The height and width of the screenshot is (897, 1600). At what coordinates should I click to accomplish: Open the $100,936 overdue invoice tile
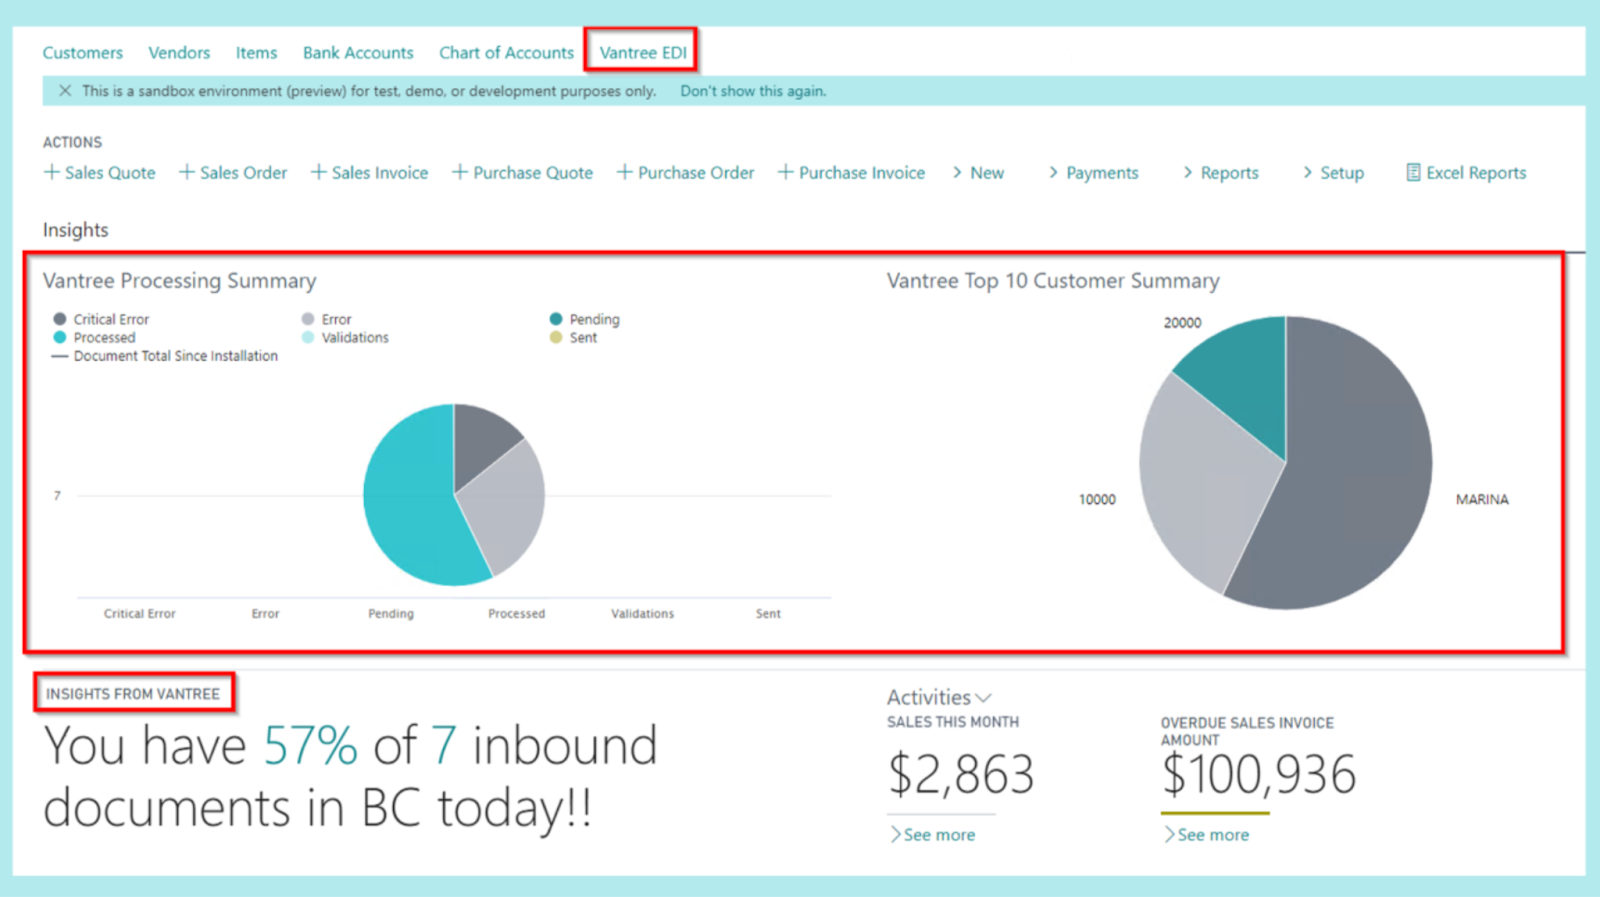[1258, 775]
